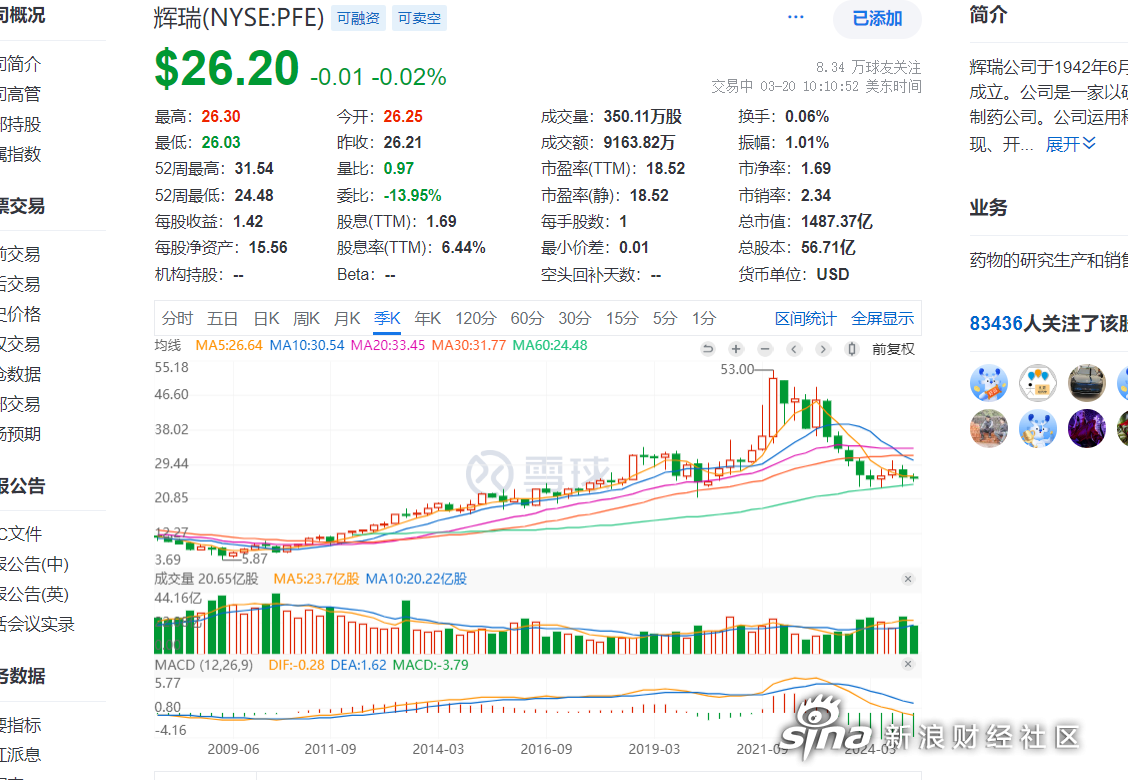Switch chart to 5分 interval
The height and width of the screenshot is (780, 1128).
tap(665, 318)
